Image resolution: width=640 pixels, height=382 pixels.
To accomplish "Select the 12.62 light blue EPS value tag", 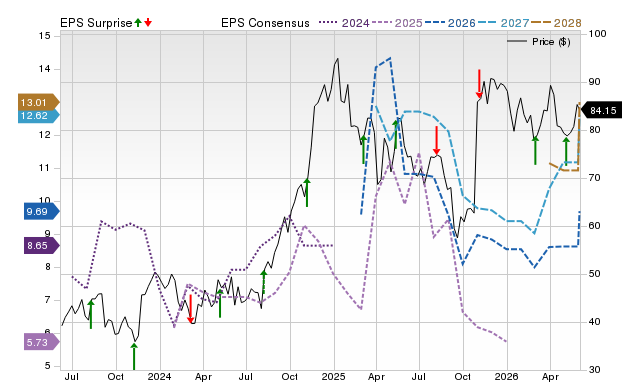I will [38, 115].
